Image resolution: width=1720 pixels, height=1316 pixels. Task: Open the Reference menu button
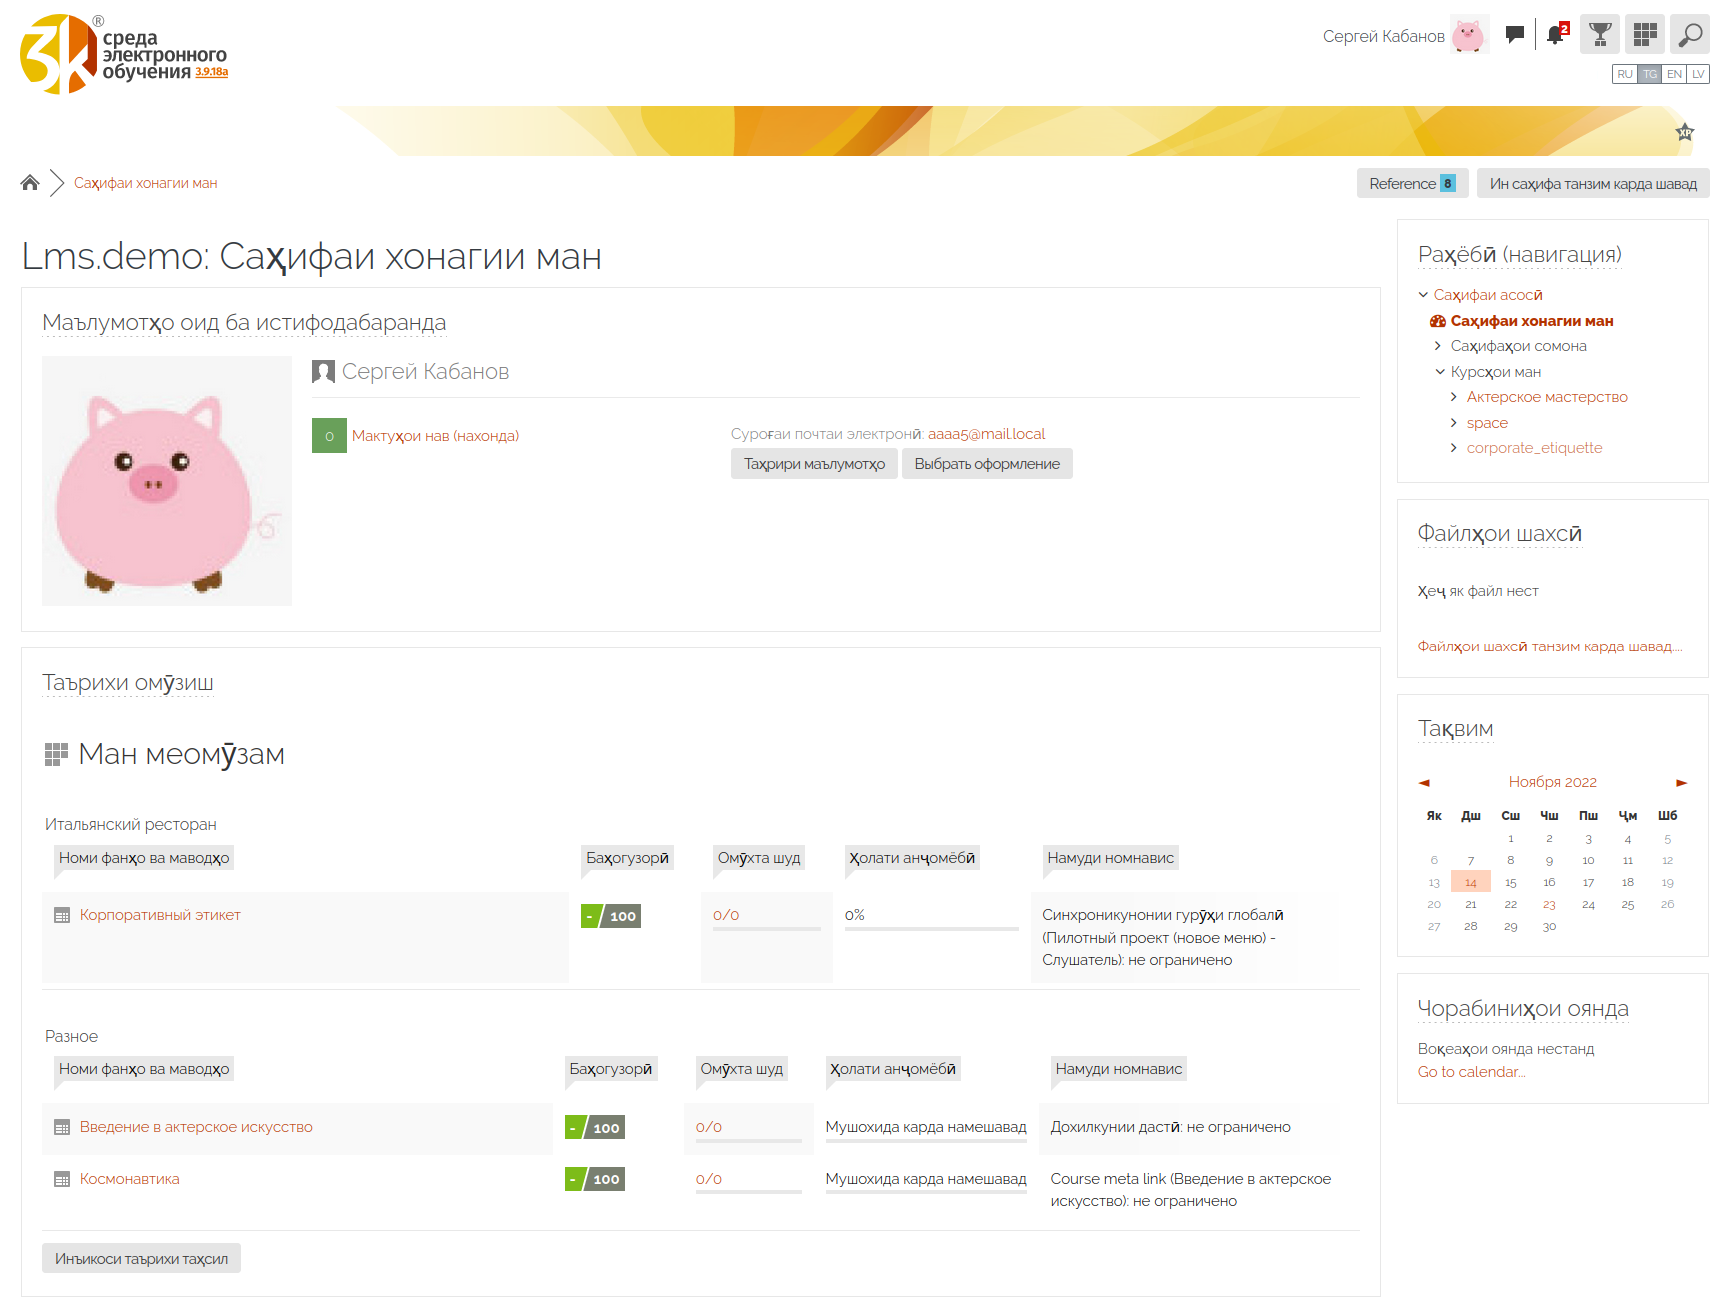coord(1412,184)
